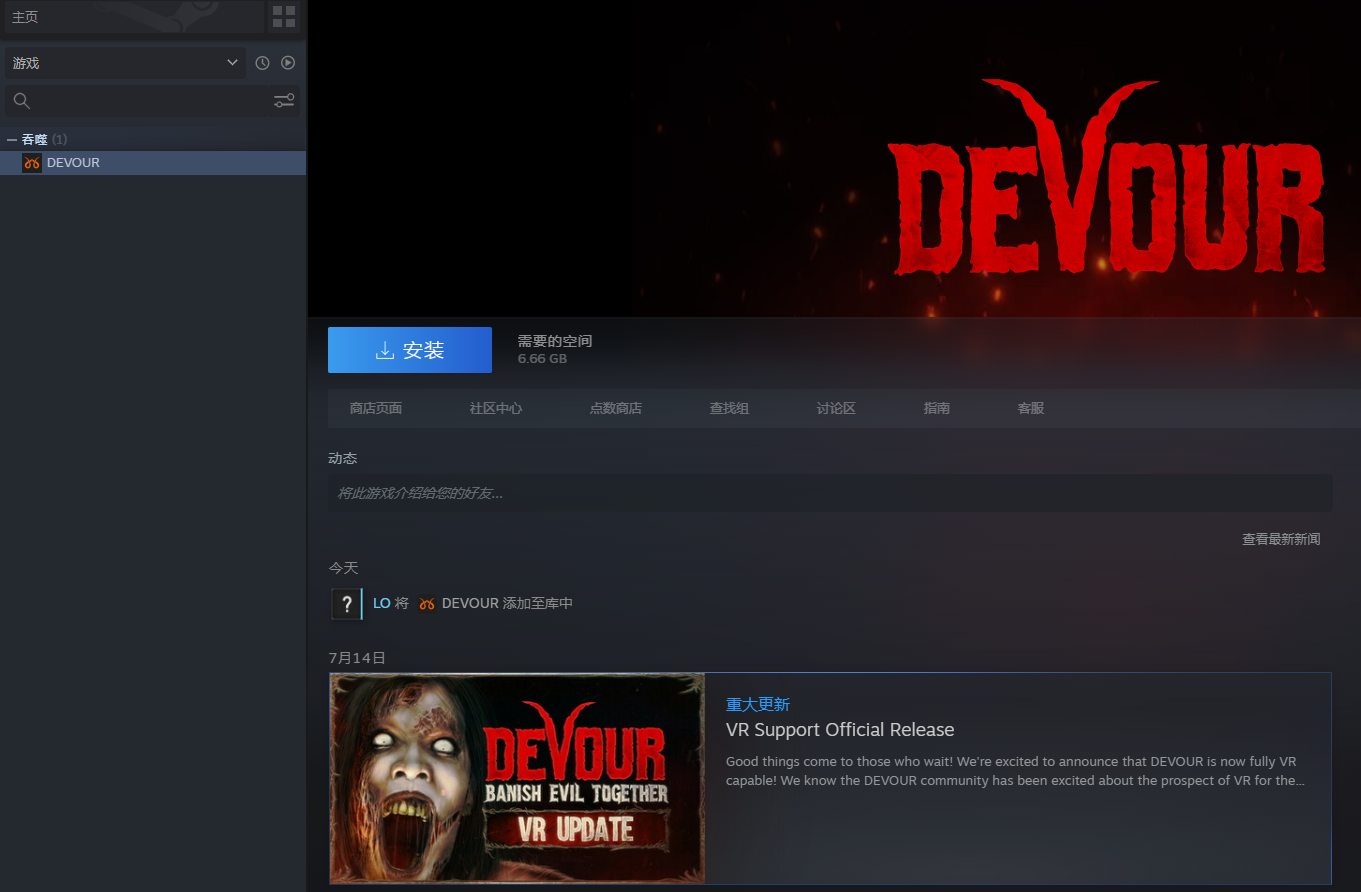Viewport: 1361px width, 892px height.
Task: Click the 6.66 GB space value
Action: click(542, 359)
